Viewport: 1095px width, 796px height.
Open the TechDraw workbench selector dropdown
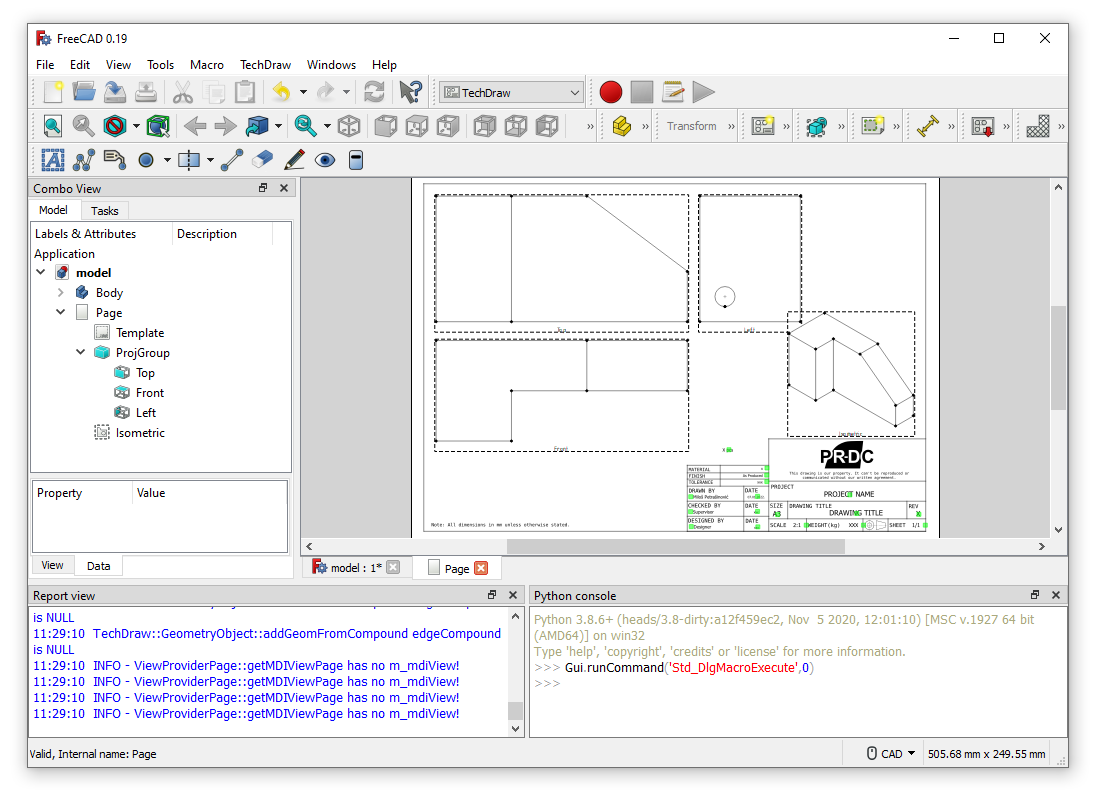(x=511, y=92)
